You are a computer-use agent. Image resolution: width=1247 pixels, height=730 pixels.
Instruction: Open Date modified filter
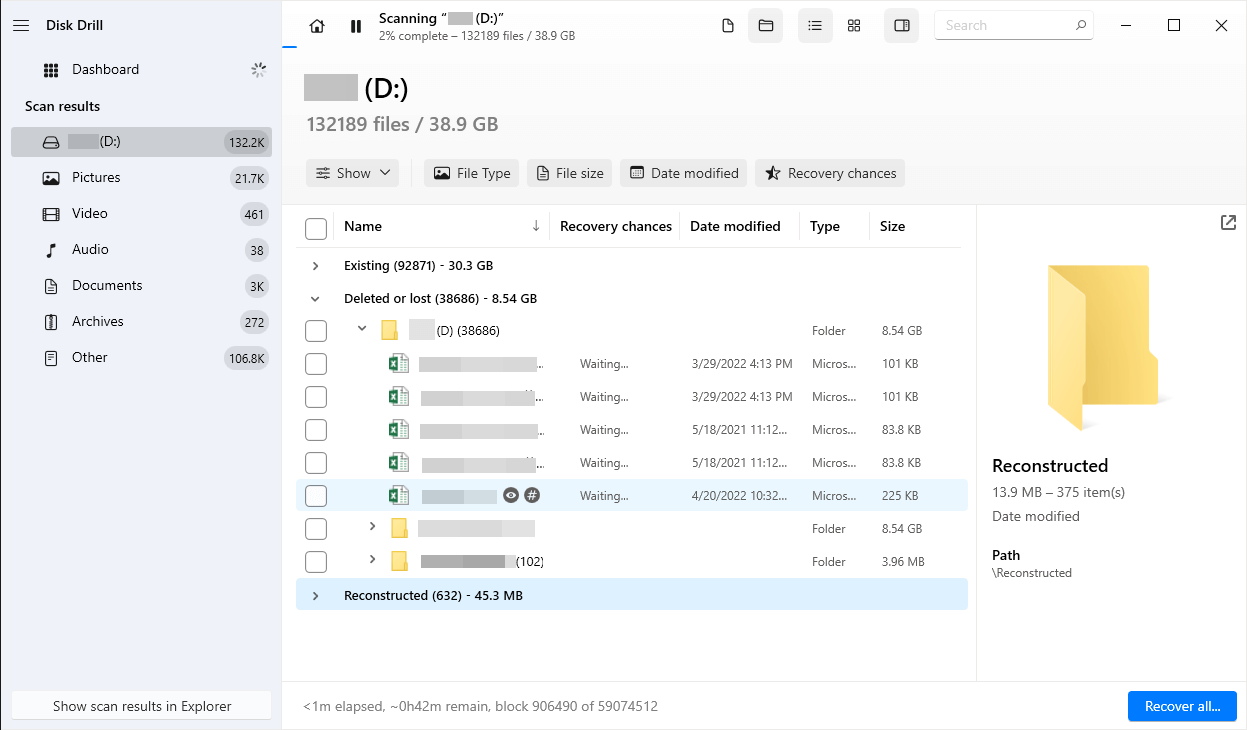tap(684, 173)
